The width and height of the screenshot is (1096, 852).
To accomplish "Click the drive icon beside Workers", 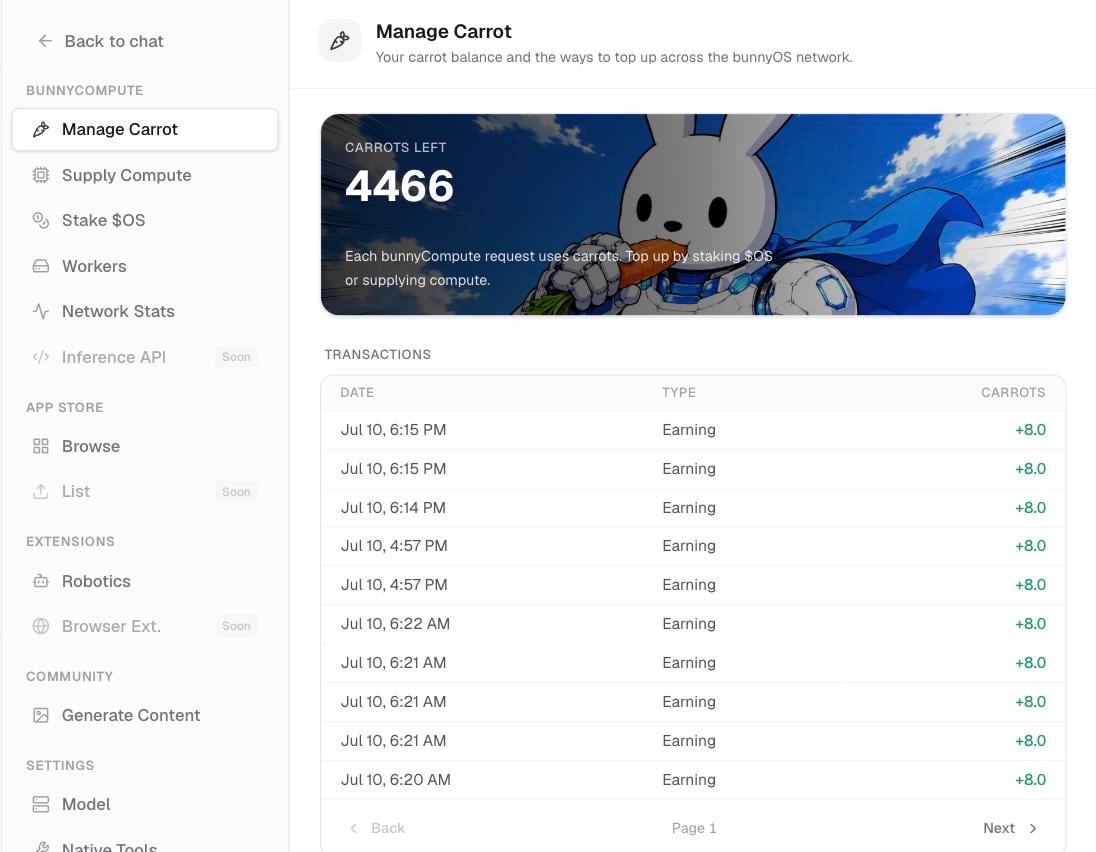I will click(41, 266).
